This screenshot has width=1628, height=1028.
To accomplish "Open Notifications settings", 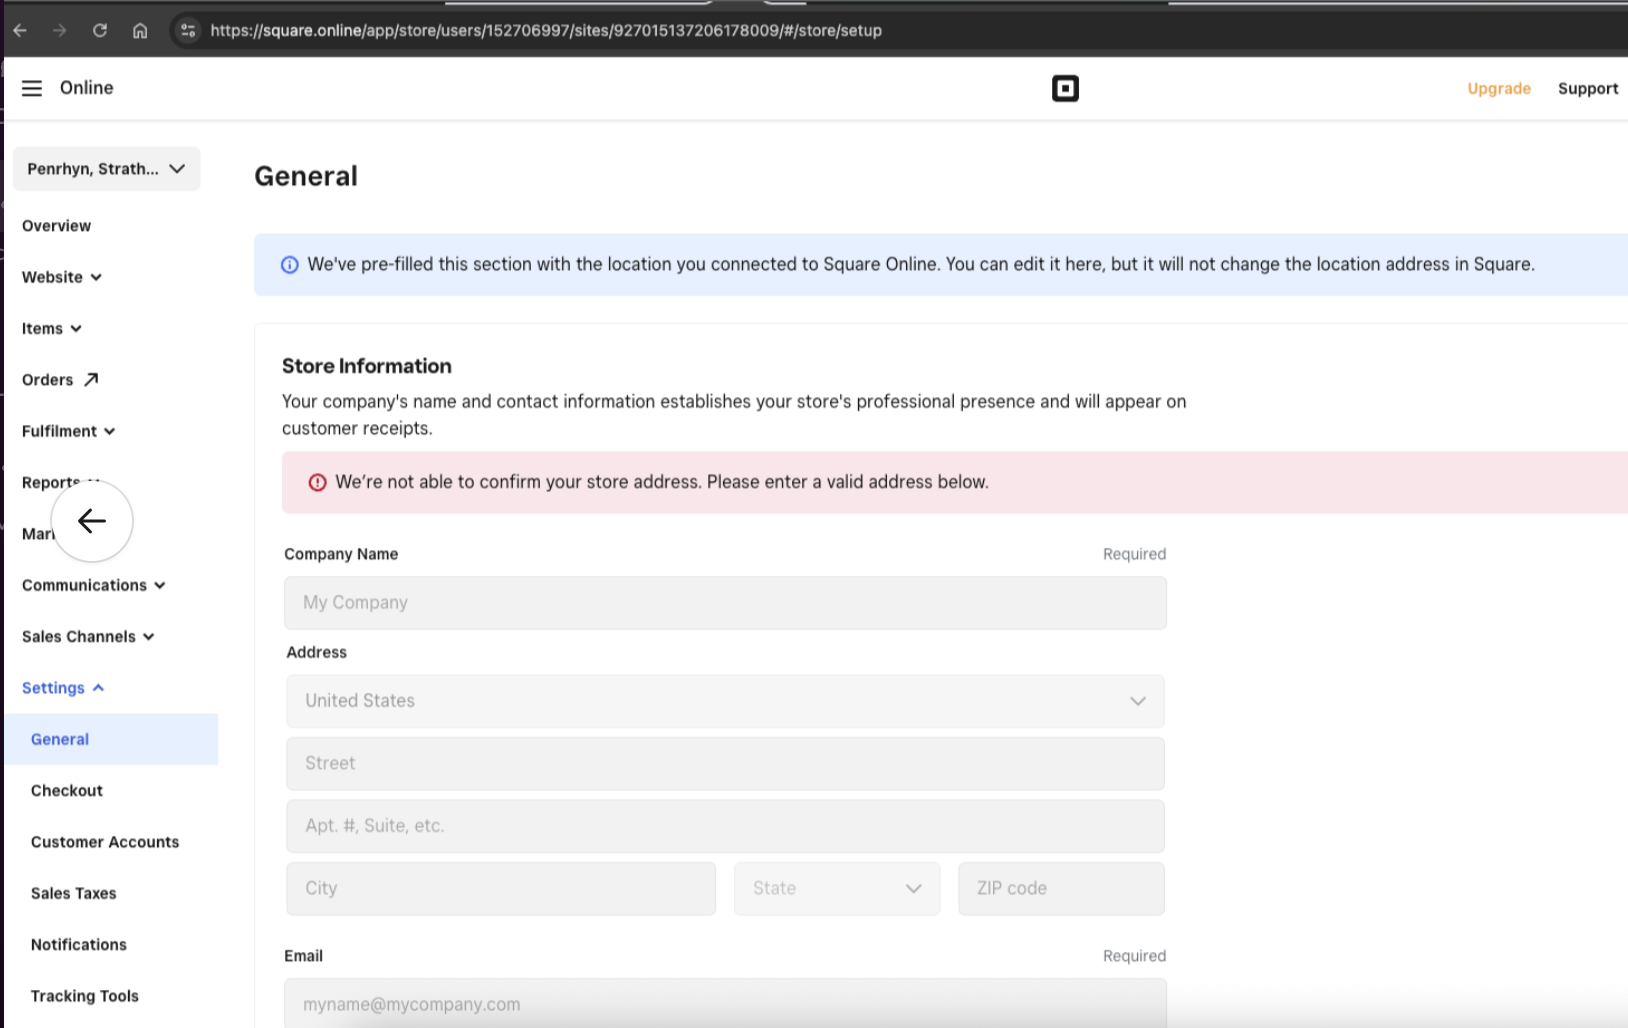I will [x=79, y=945].
